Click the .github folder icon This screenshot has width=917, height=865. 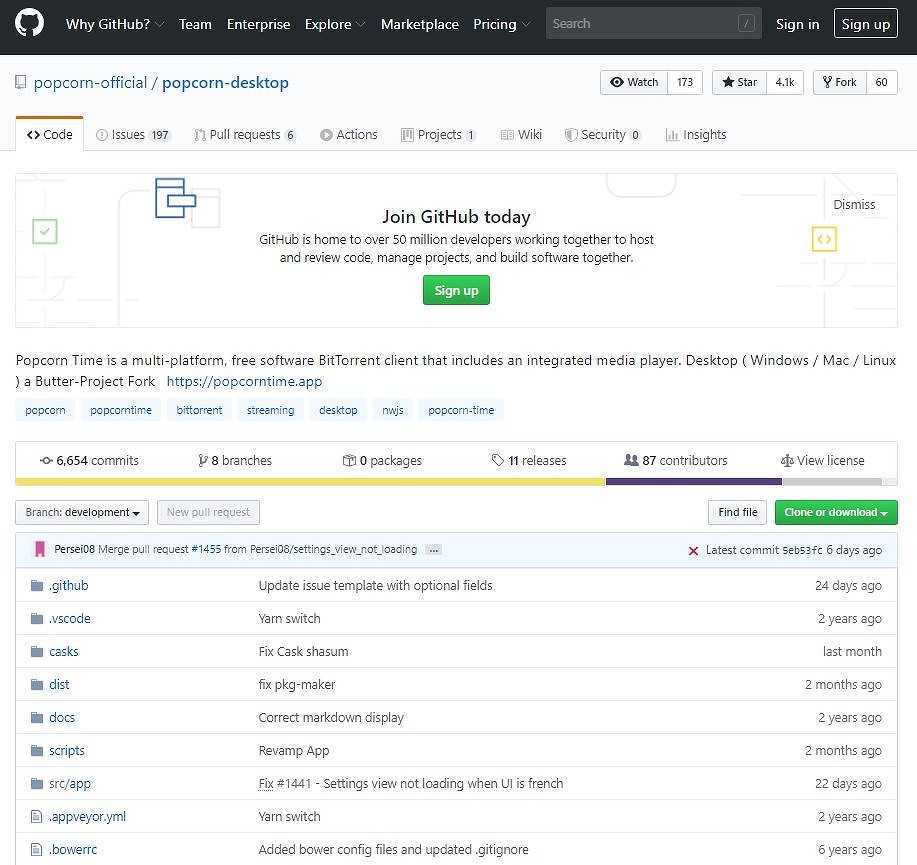point(37,586)
